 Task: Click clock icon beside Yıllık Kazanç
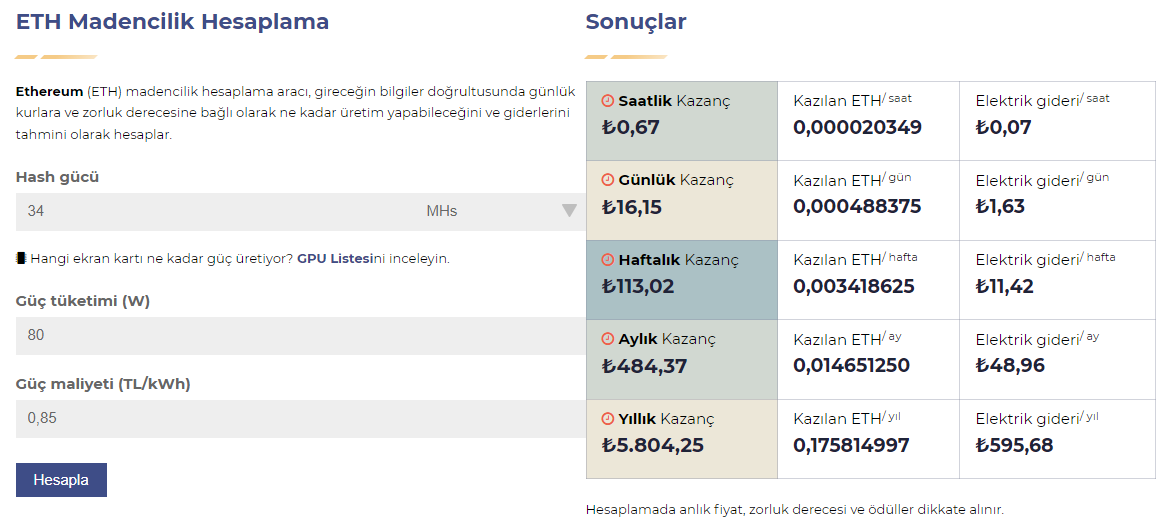point(607,419)
